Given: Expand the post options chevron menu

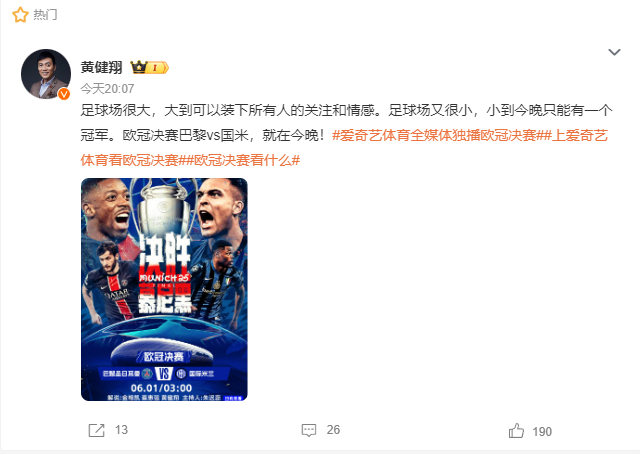Looking at the screenshot, I should [x=614, y=52].
